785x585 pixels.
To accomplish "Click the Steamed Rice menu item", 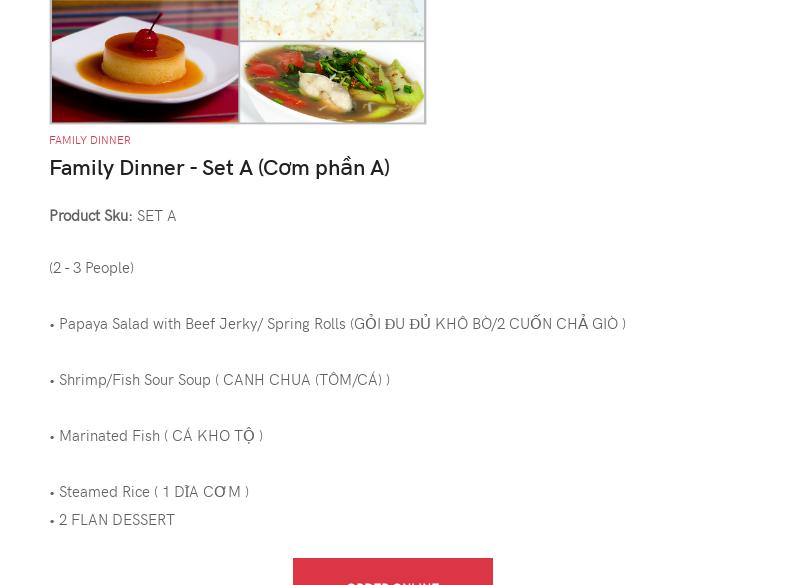I will pyautogui.click(x=104, y=492).
